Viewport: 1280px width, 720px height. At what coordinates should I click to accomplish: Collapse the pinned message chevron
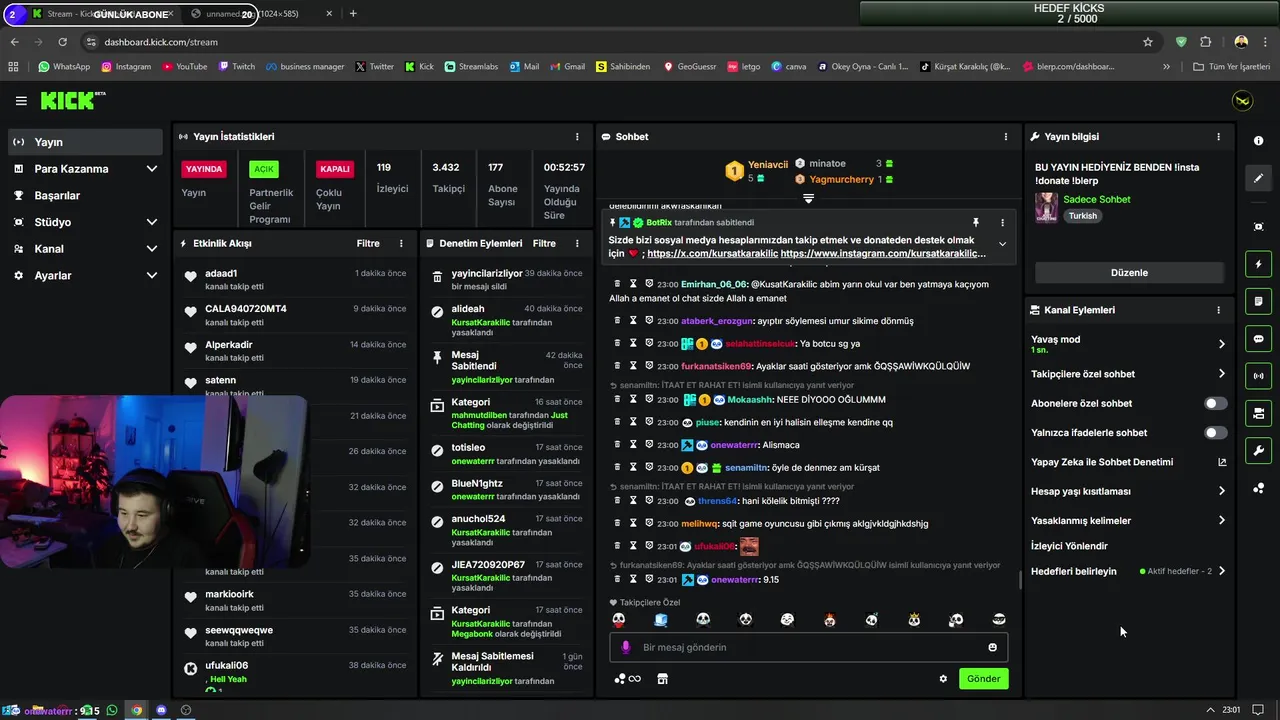pos(1002,244)
